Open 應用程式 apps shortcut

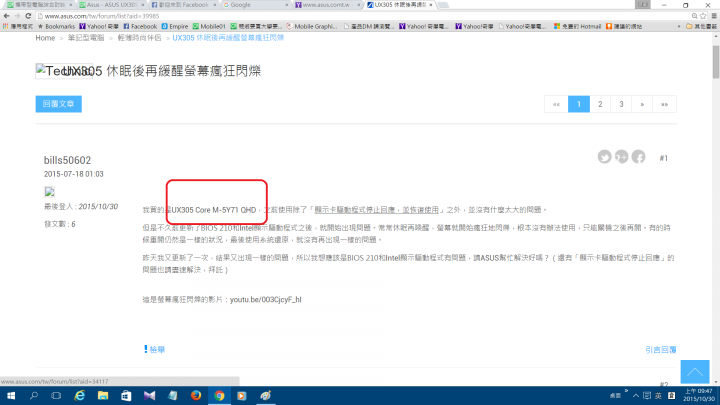coord(18,27)
